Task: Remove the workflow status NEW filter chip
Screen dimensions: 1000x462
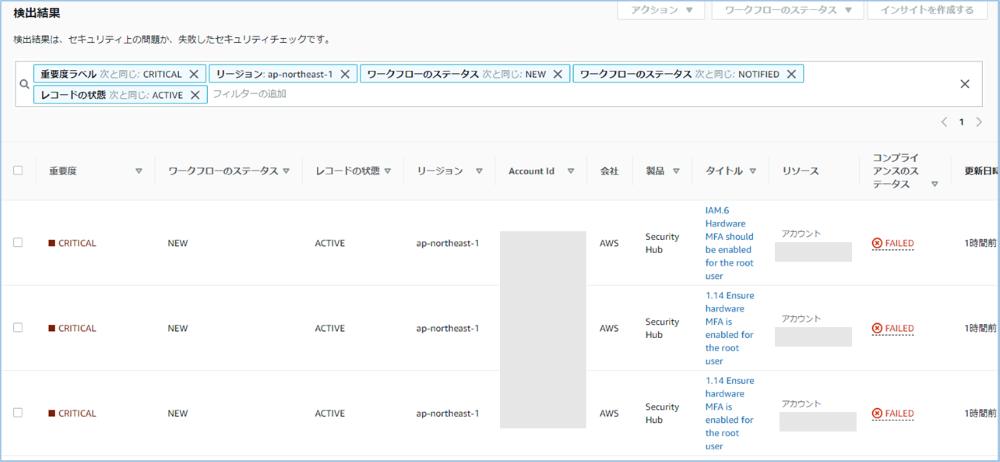Action: (558, 74)
